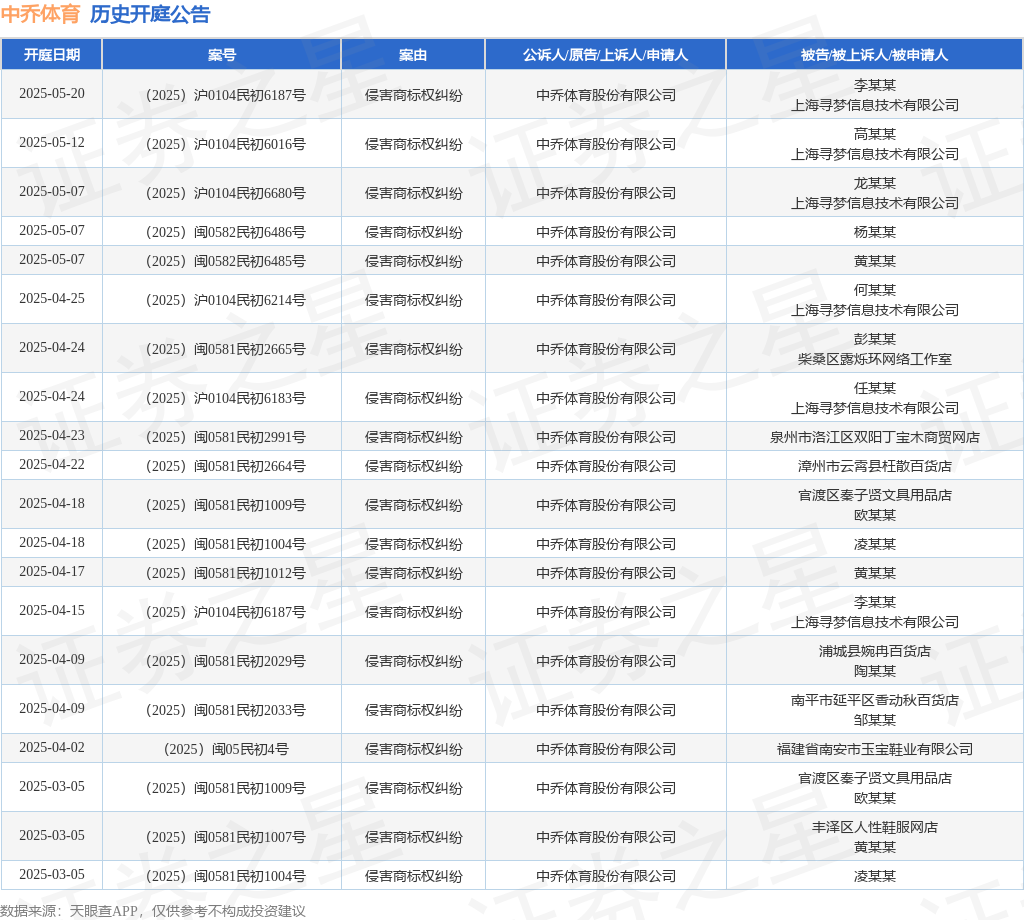Click 侵害商标权纠纷 in 2025-05-20 row

(x=413, y=95)
